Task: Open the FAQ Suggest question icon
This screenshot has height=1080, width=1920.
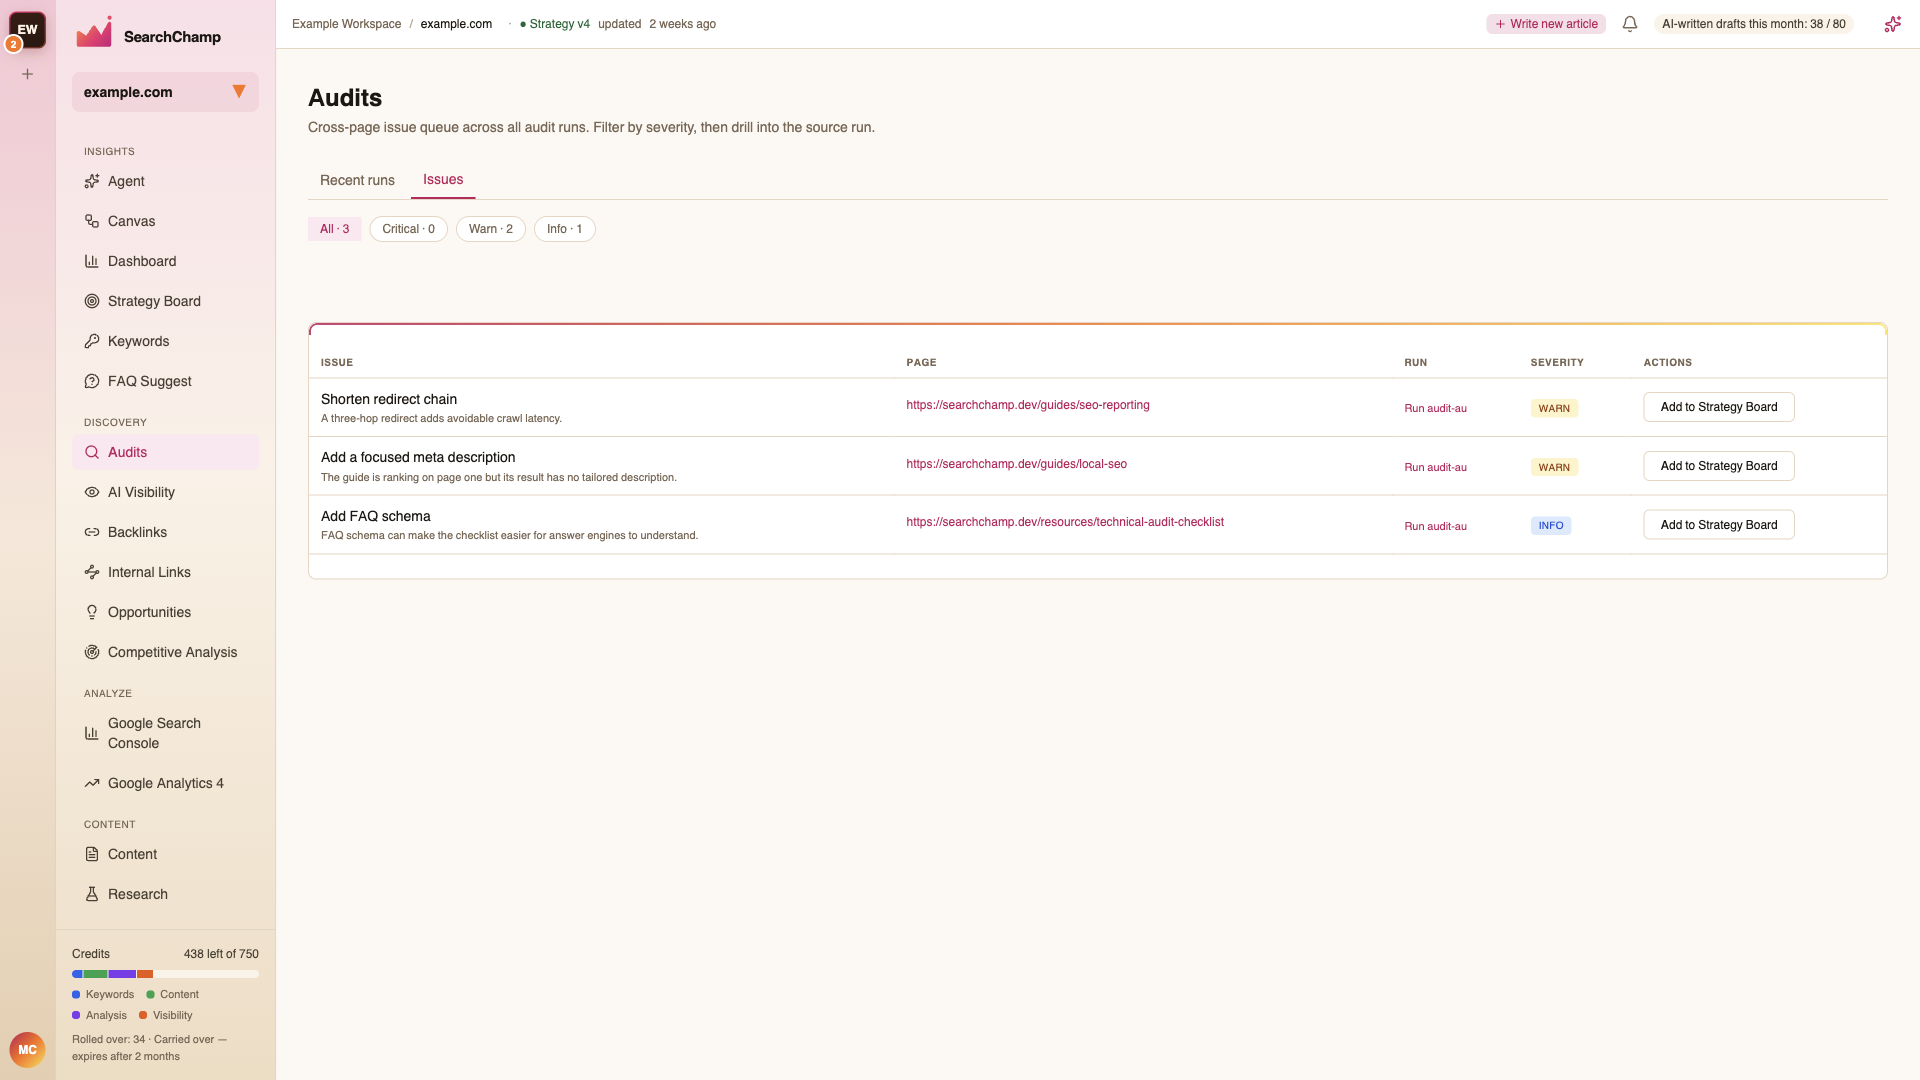Action: (x=92, y=381)
